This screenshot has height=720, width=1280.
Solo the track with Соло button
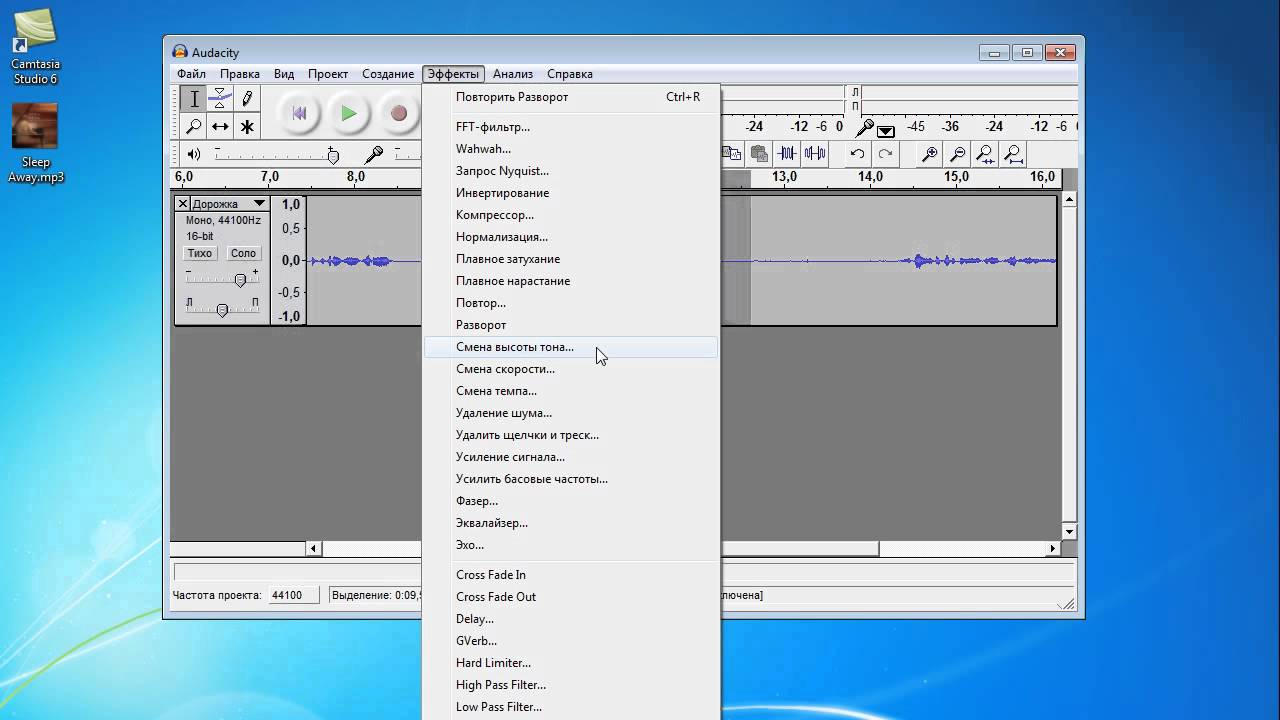[243, 253]
